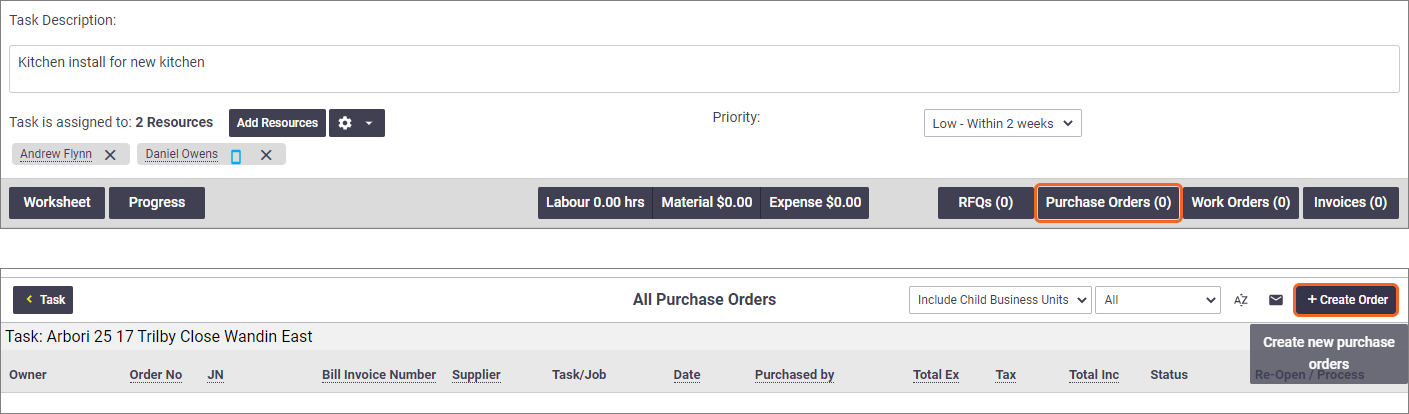
Task: Open the All filter dropdown
Action: 1158,300
